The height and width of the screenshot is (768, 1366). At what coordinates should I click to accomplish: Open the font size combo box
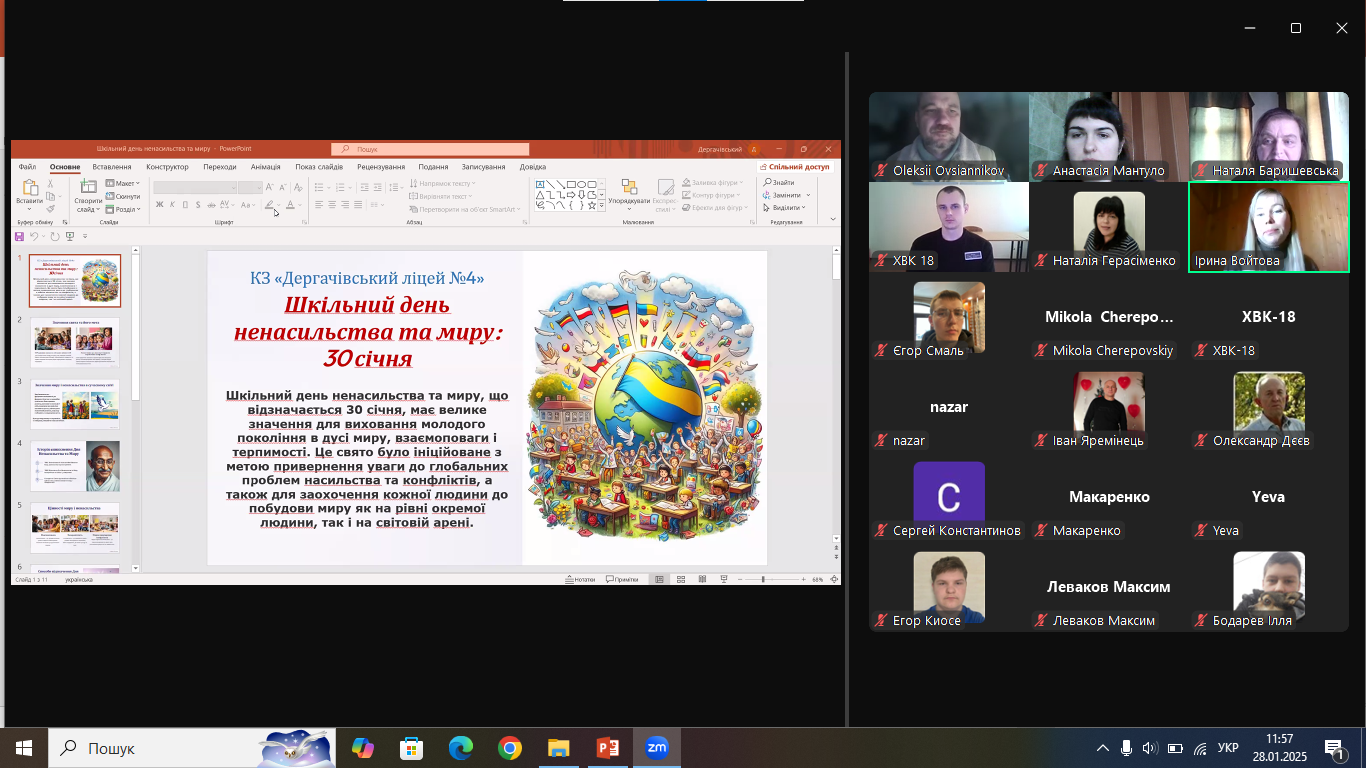(250, 187)
